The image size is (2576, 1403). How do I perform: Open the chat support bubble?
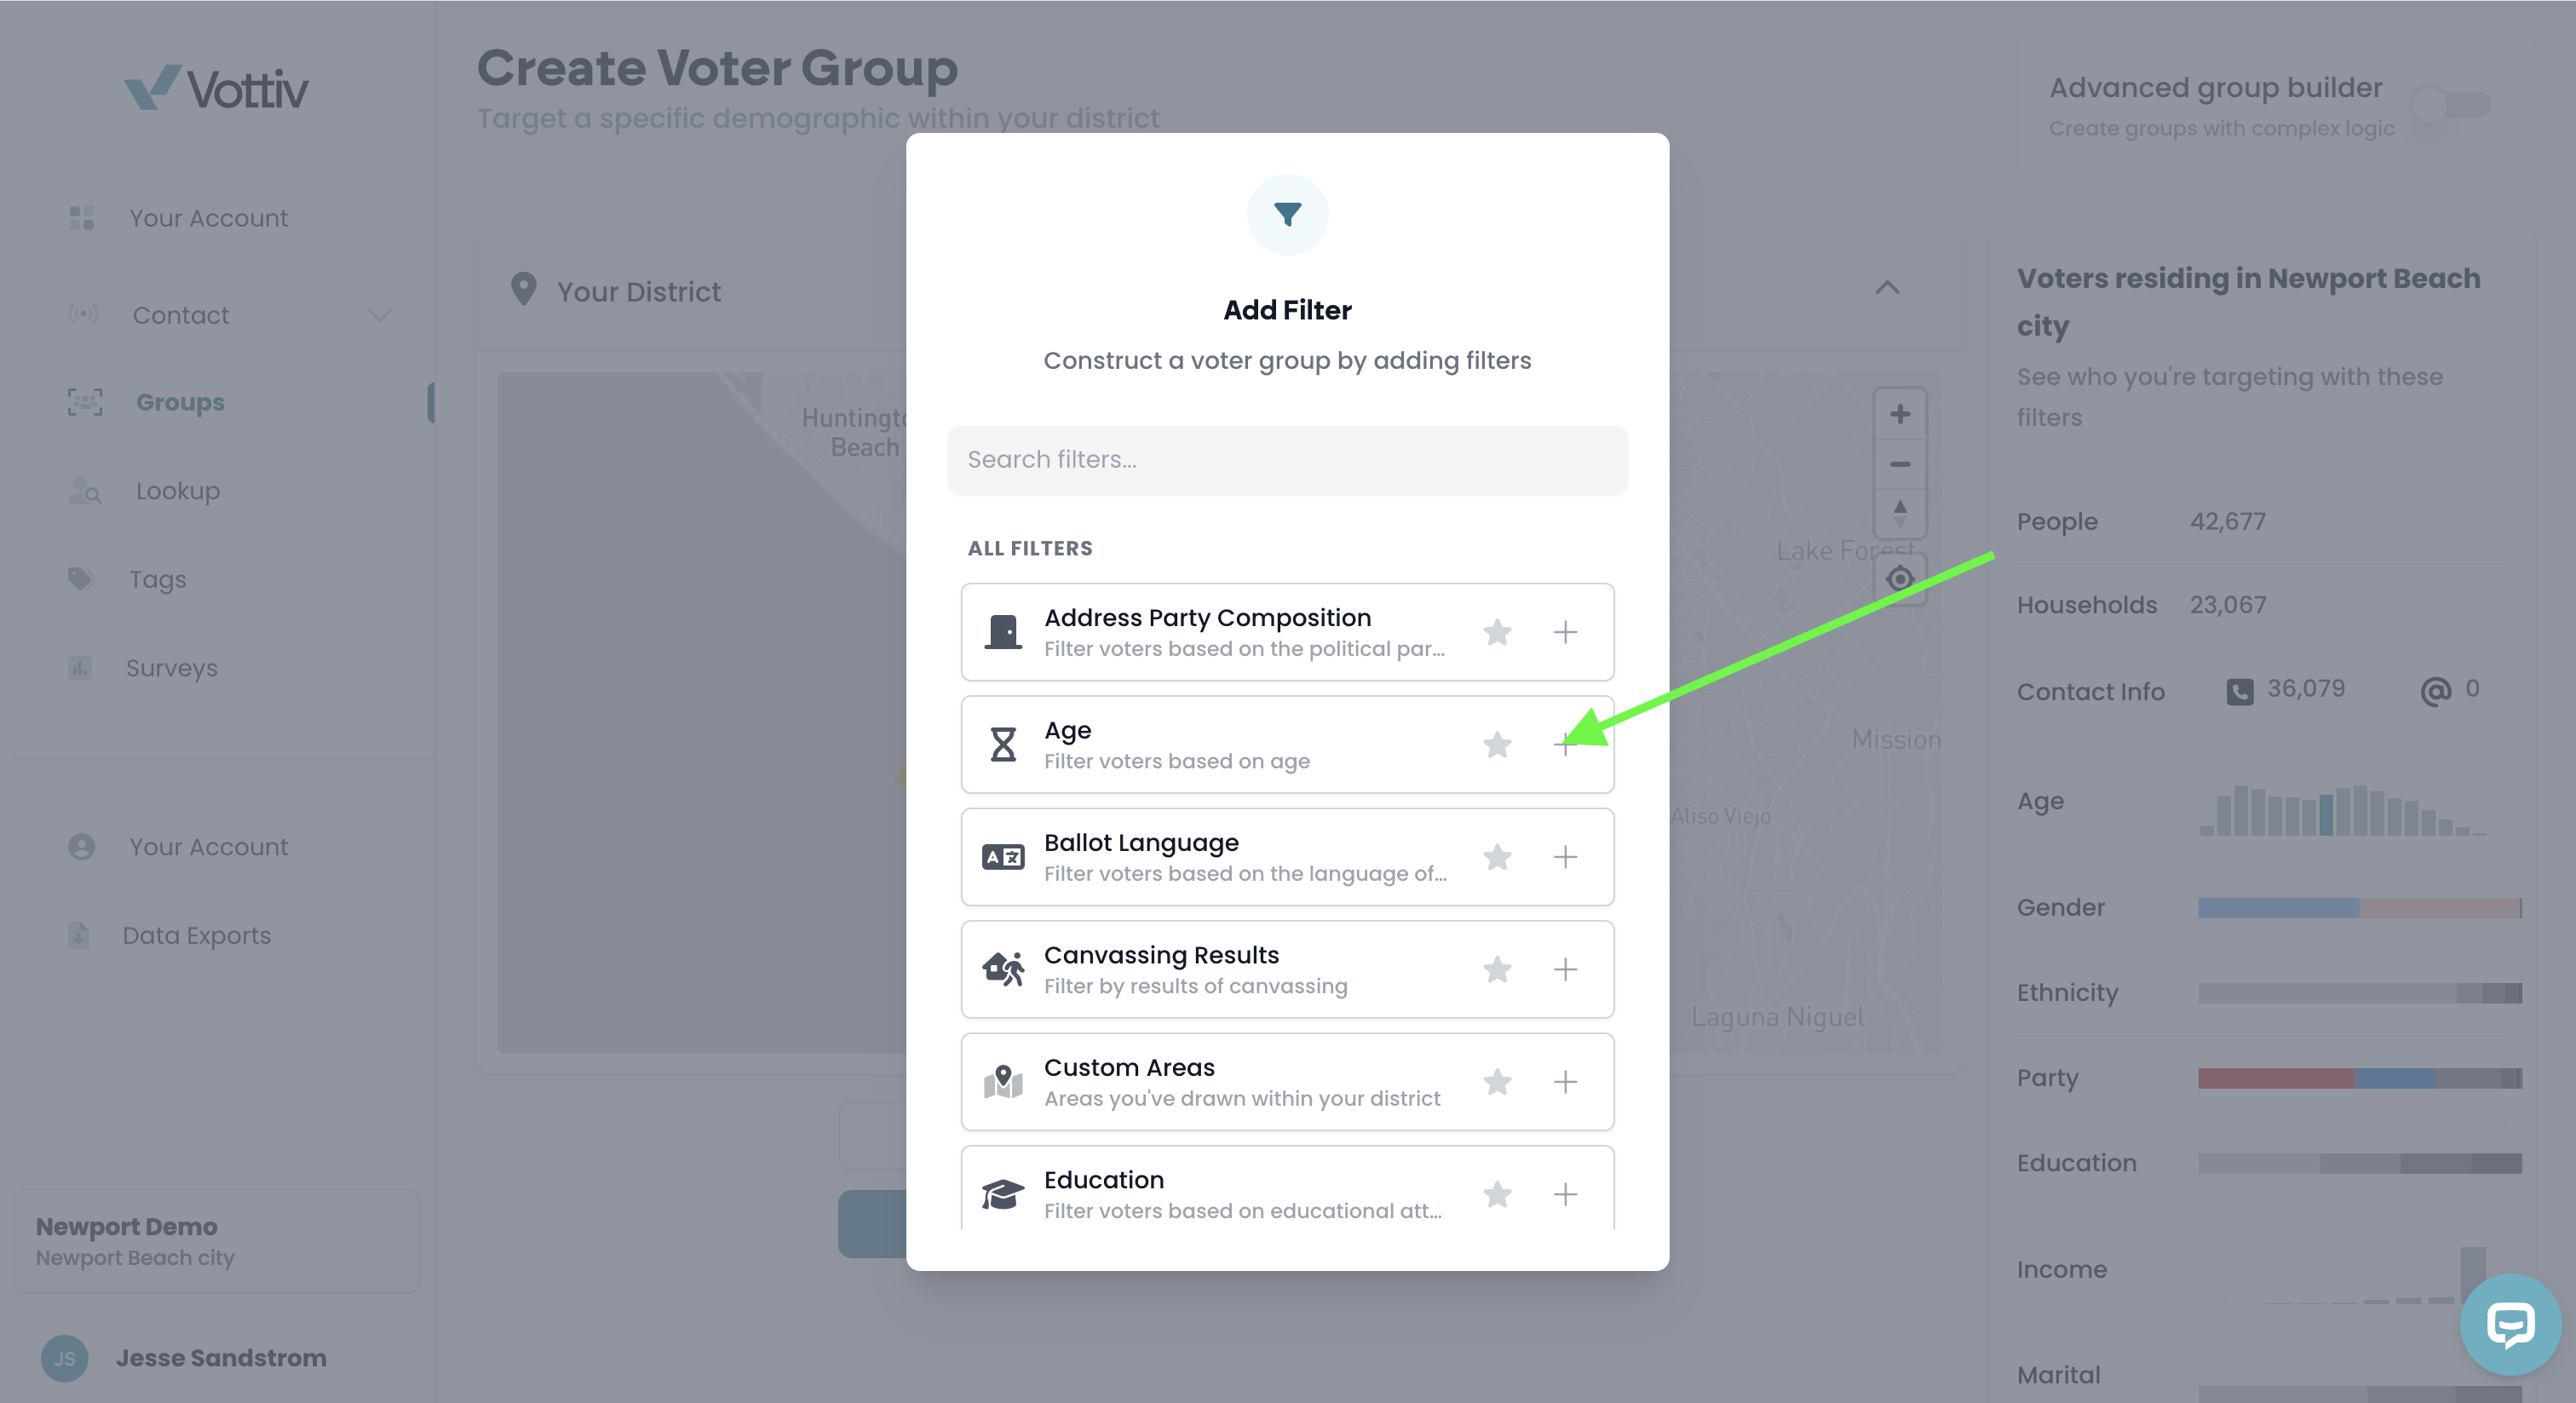[x=2510, y=1325]
